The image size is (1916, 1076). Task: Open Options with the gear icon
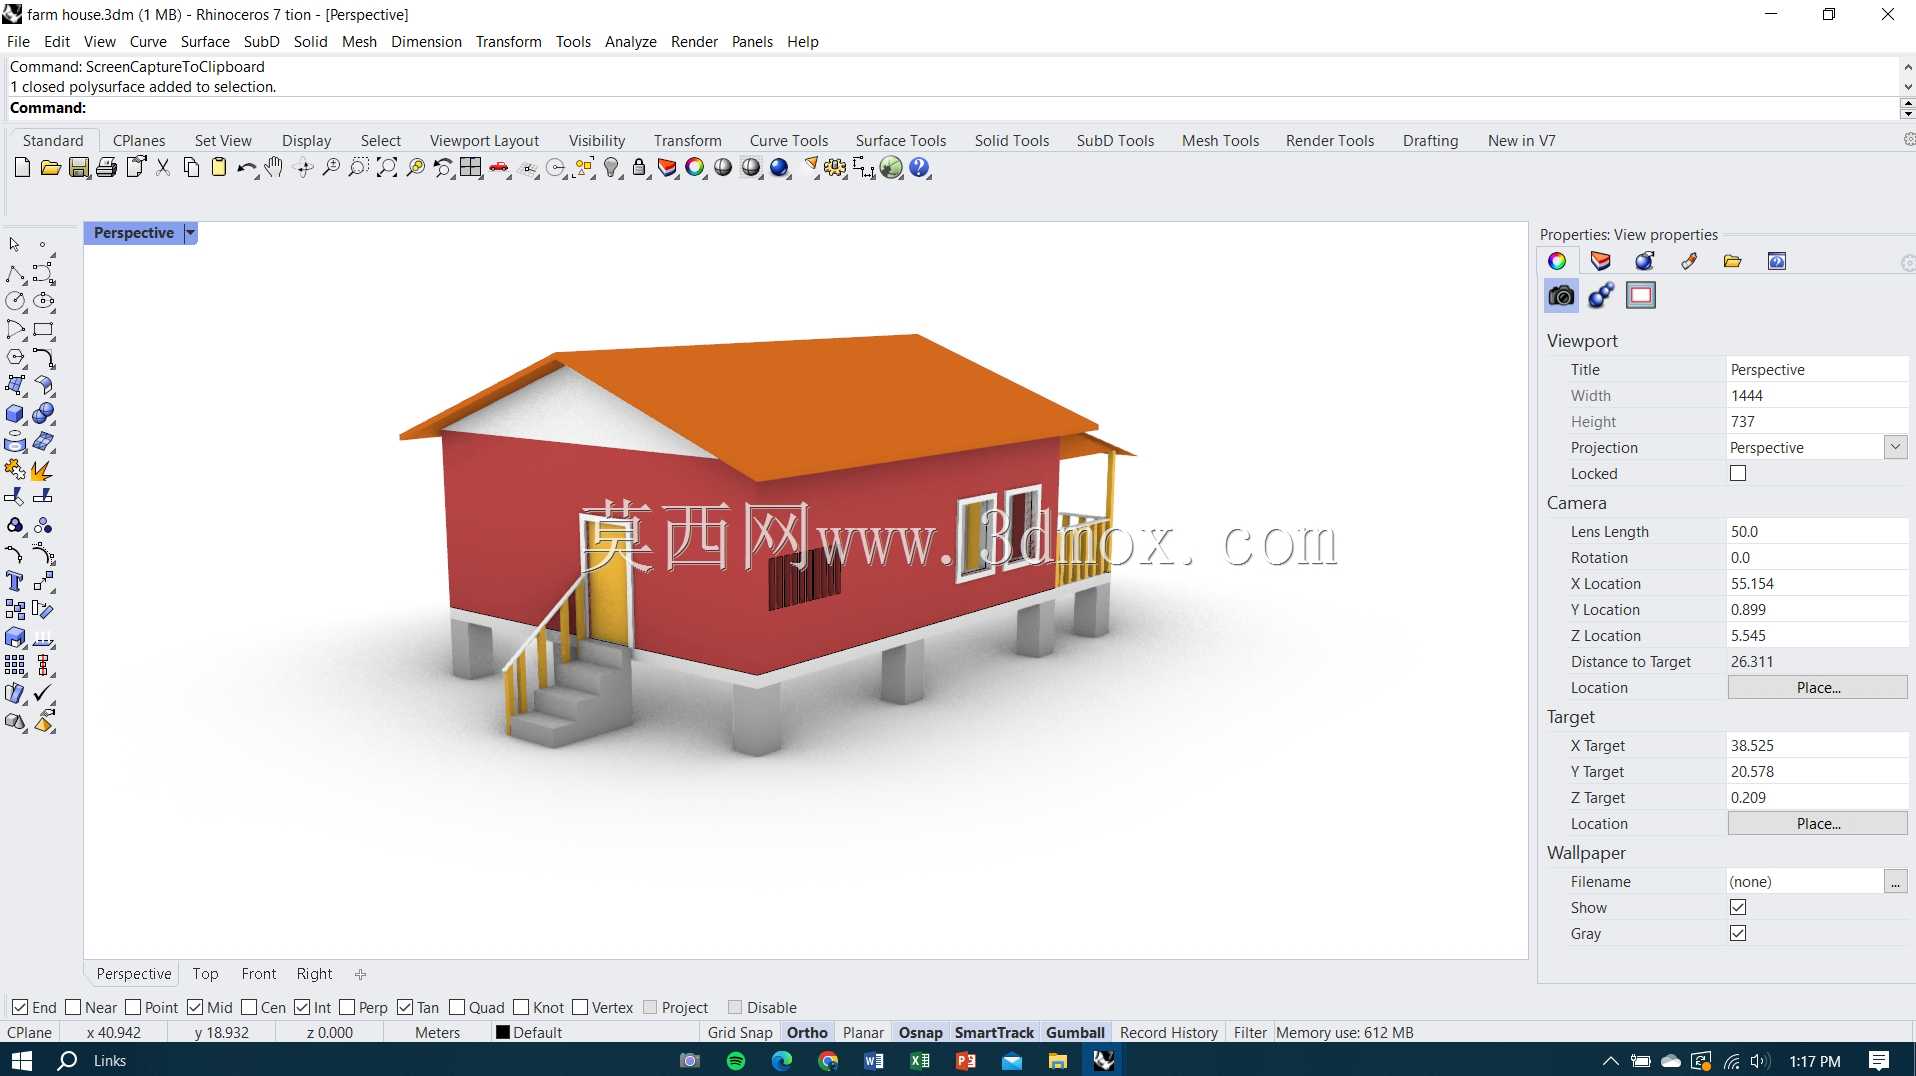(835, 168)
